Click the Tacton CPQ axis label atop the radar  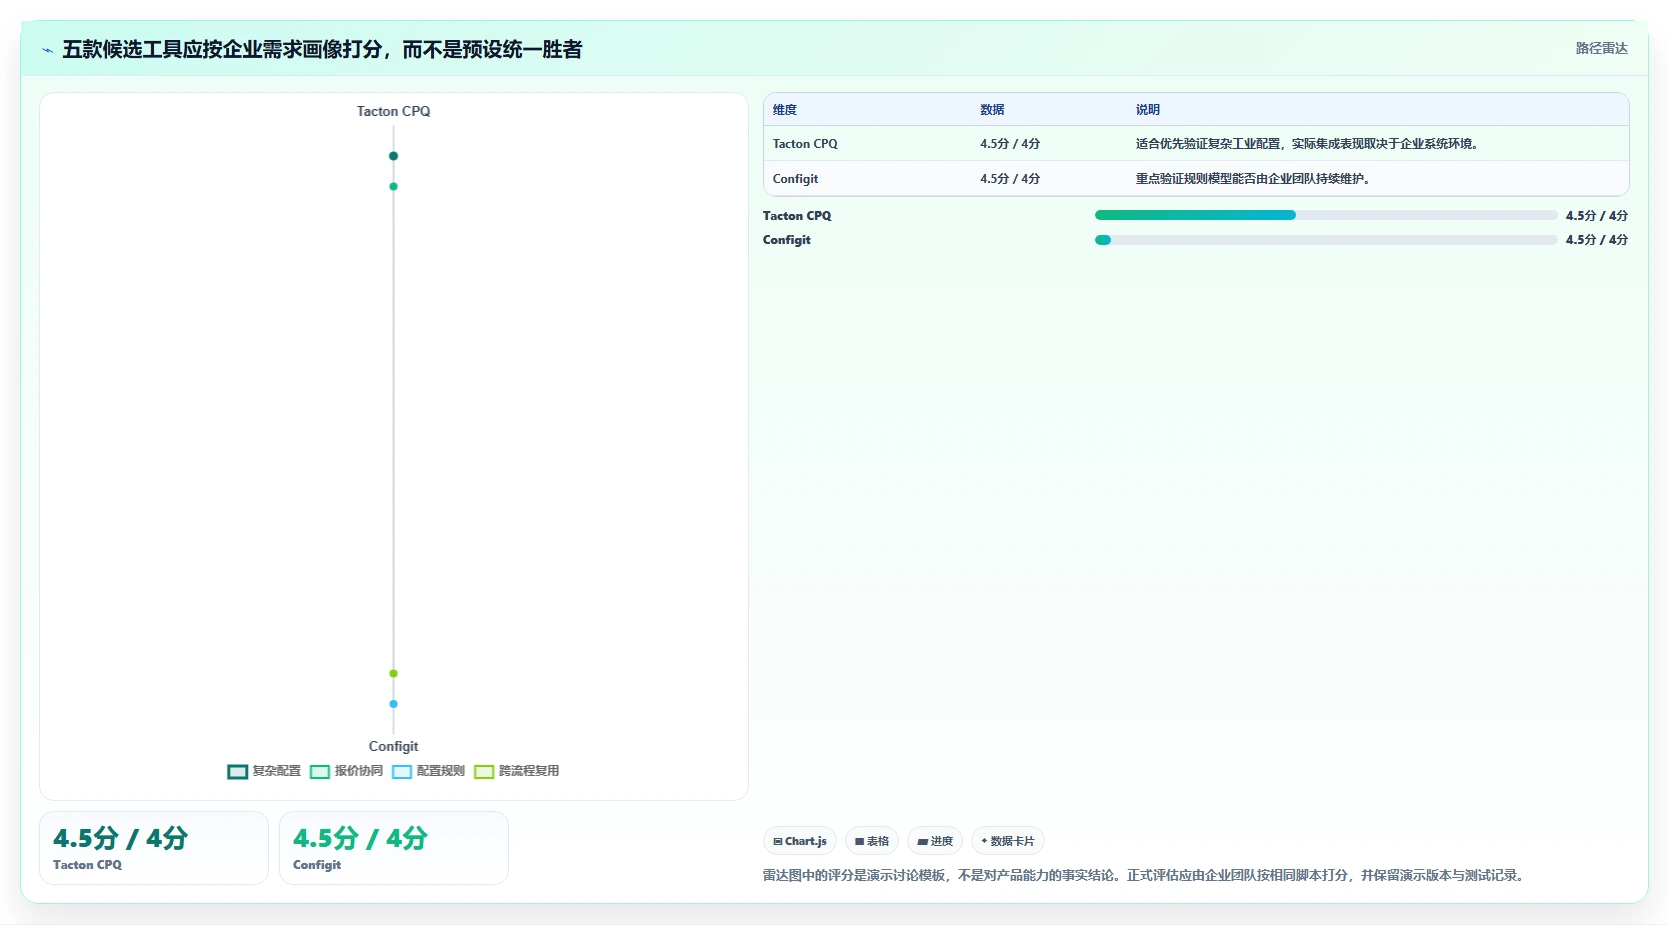tap(393, 111)
